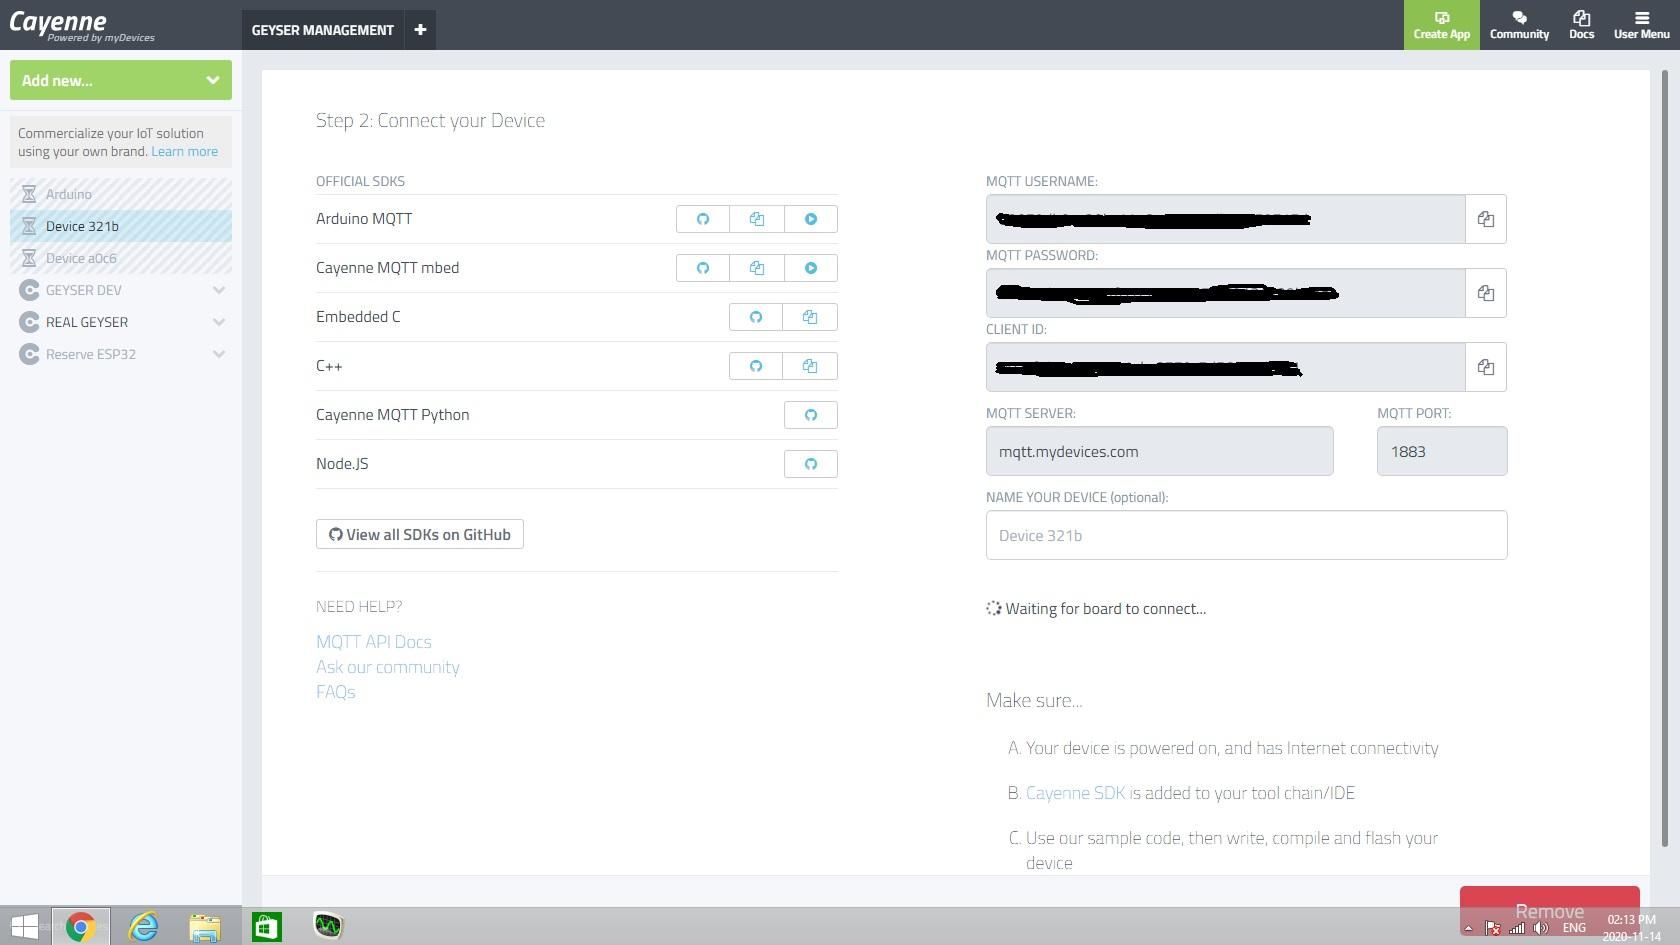Viewport: 1680px width, 945px height.
Task: Click the Client ID field
Action: pos(1225,367)
